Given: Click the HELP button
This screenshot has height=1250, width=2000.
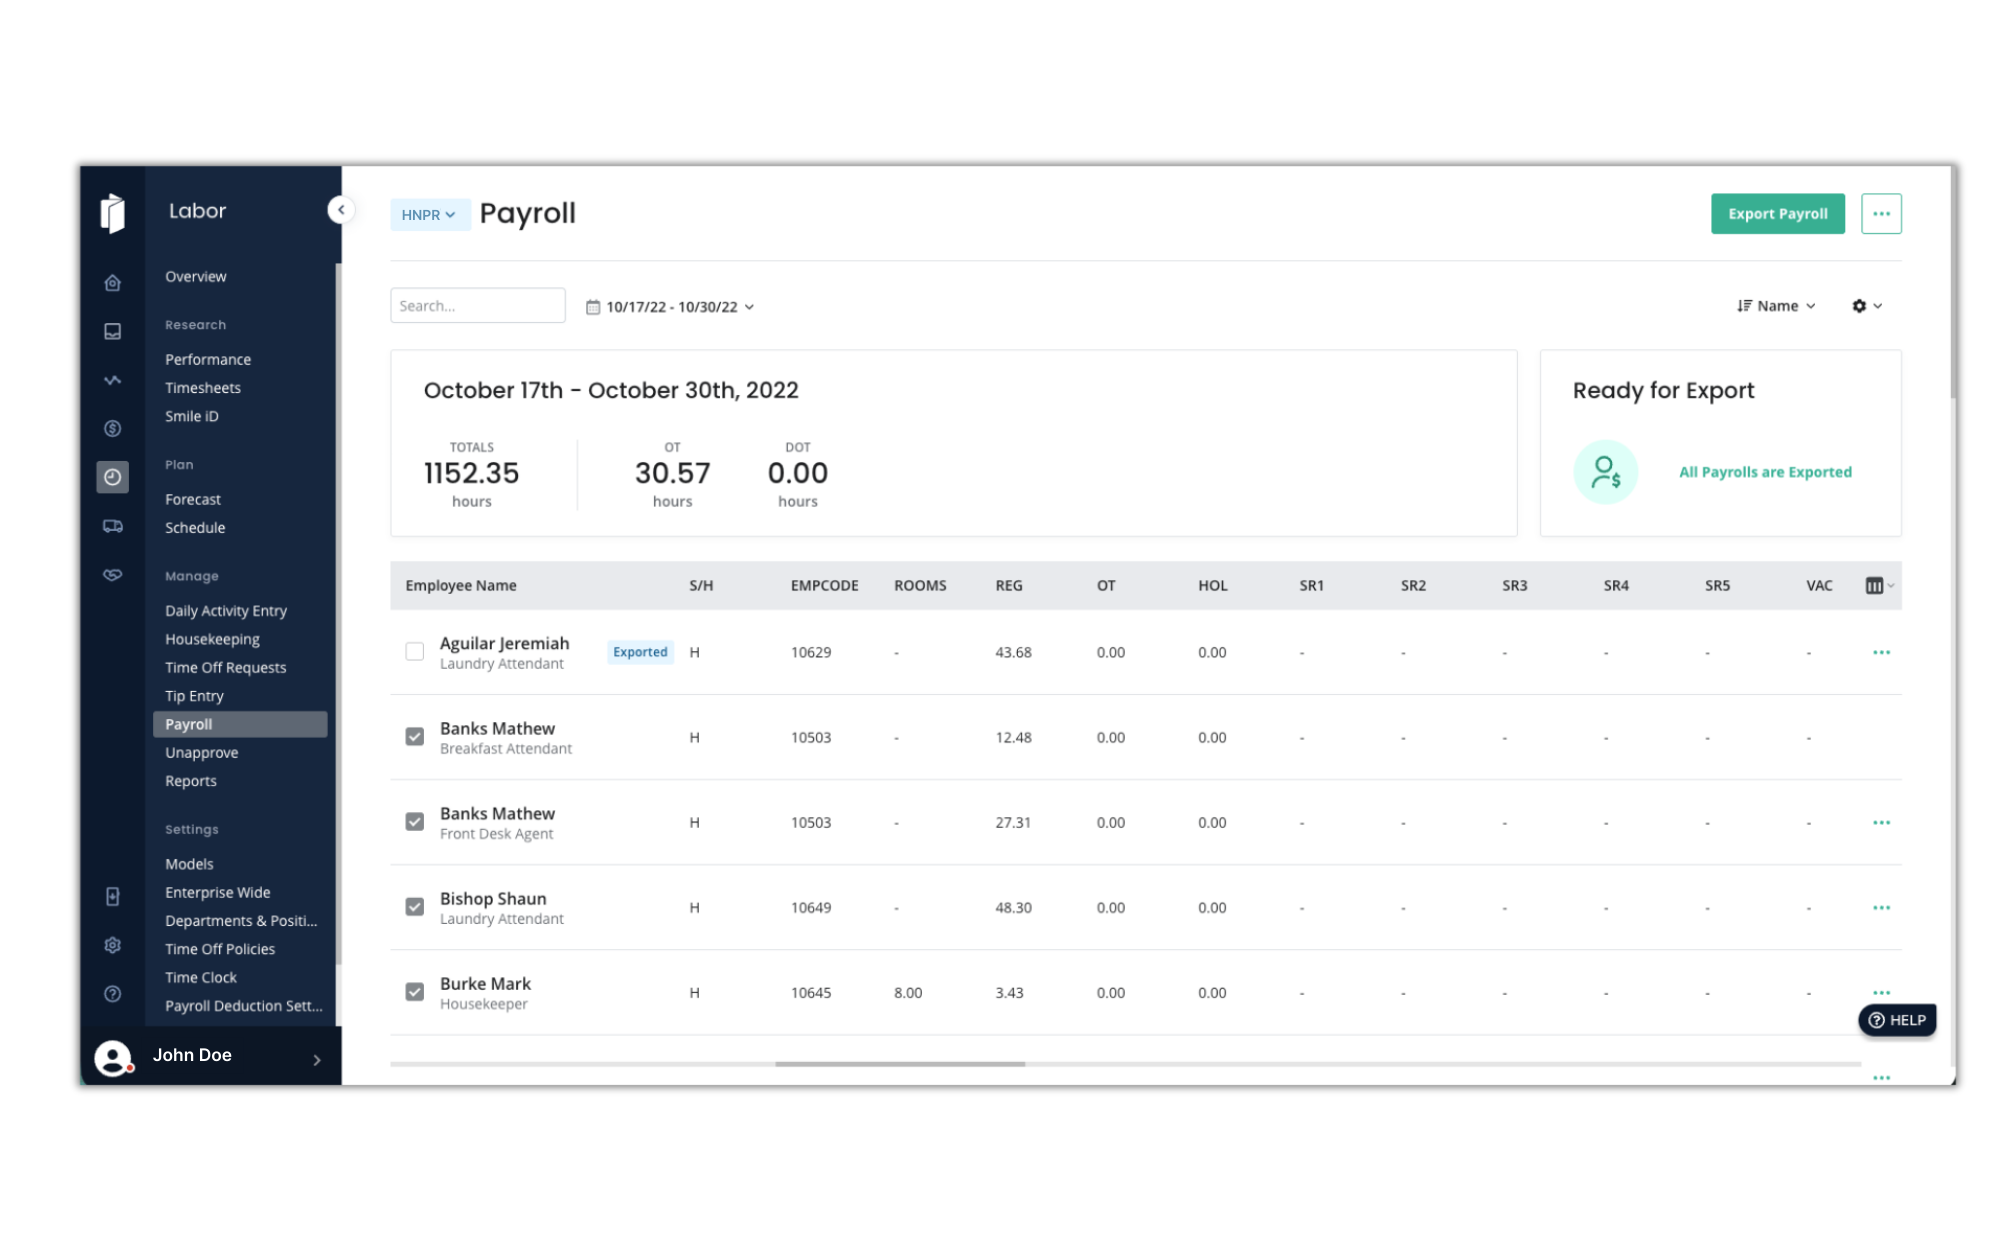Looking at the screenshot, I should click(1897, 1020).
